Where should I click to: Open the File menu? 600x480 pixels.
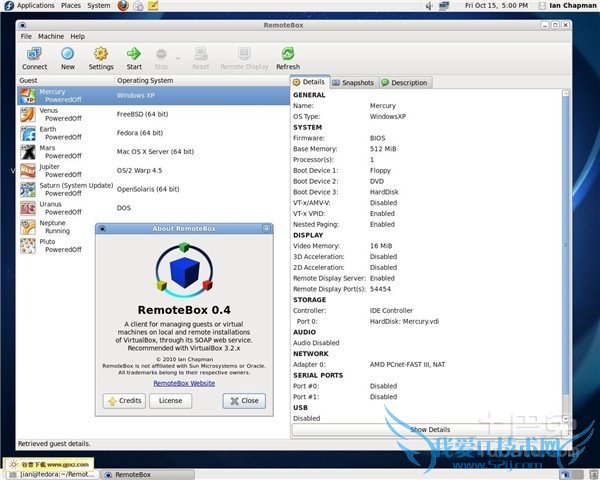(26, 36)
